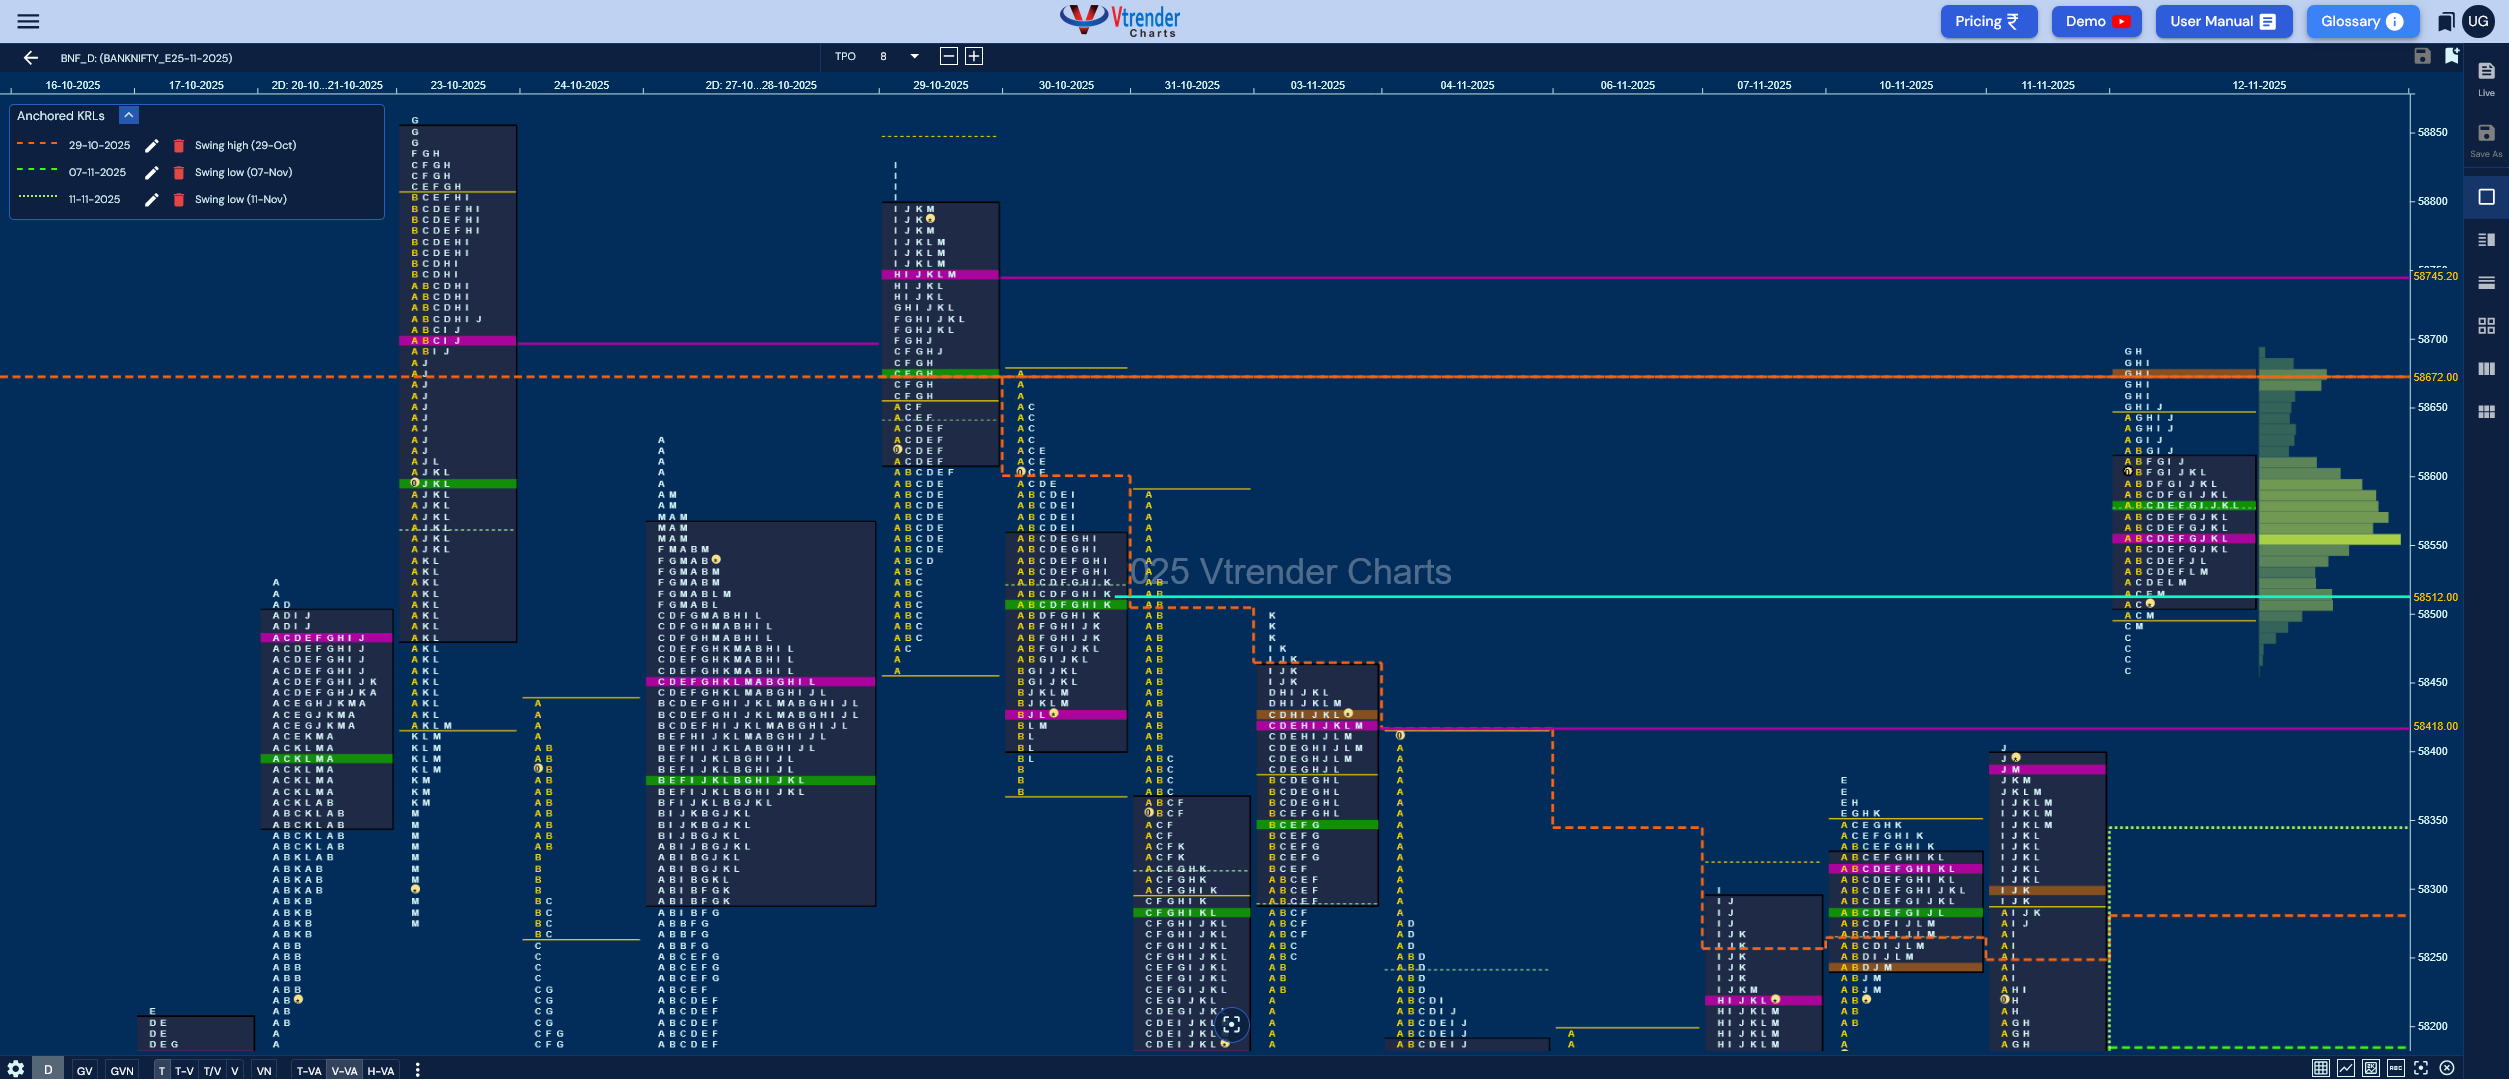Enable the VN profile mode

point(265,1069)
